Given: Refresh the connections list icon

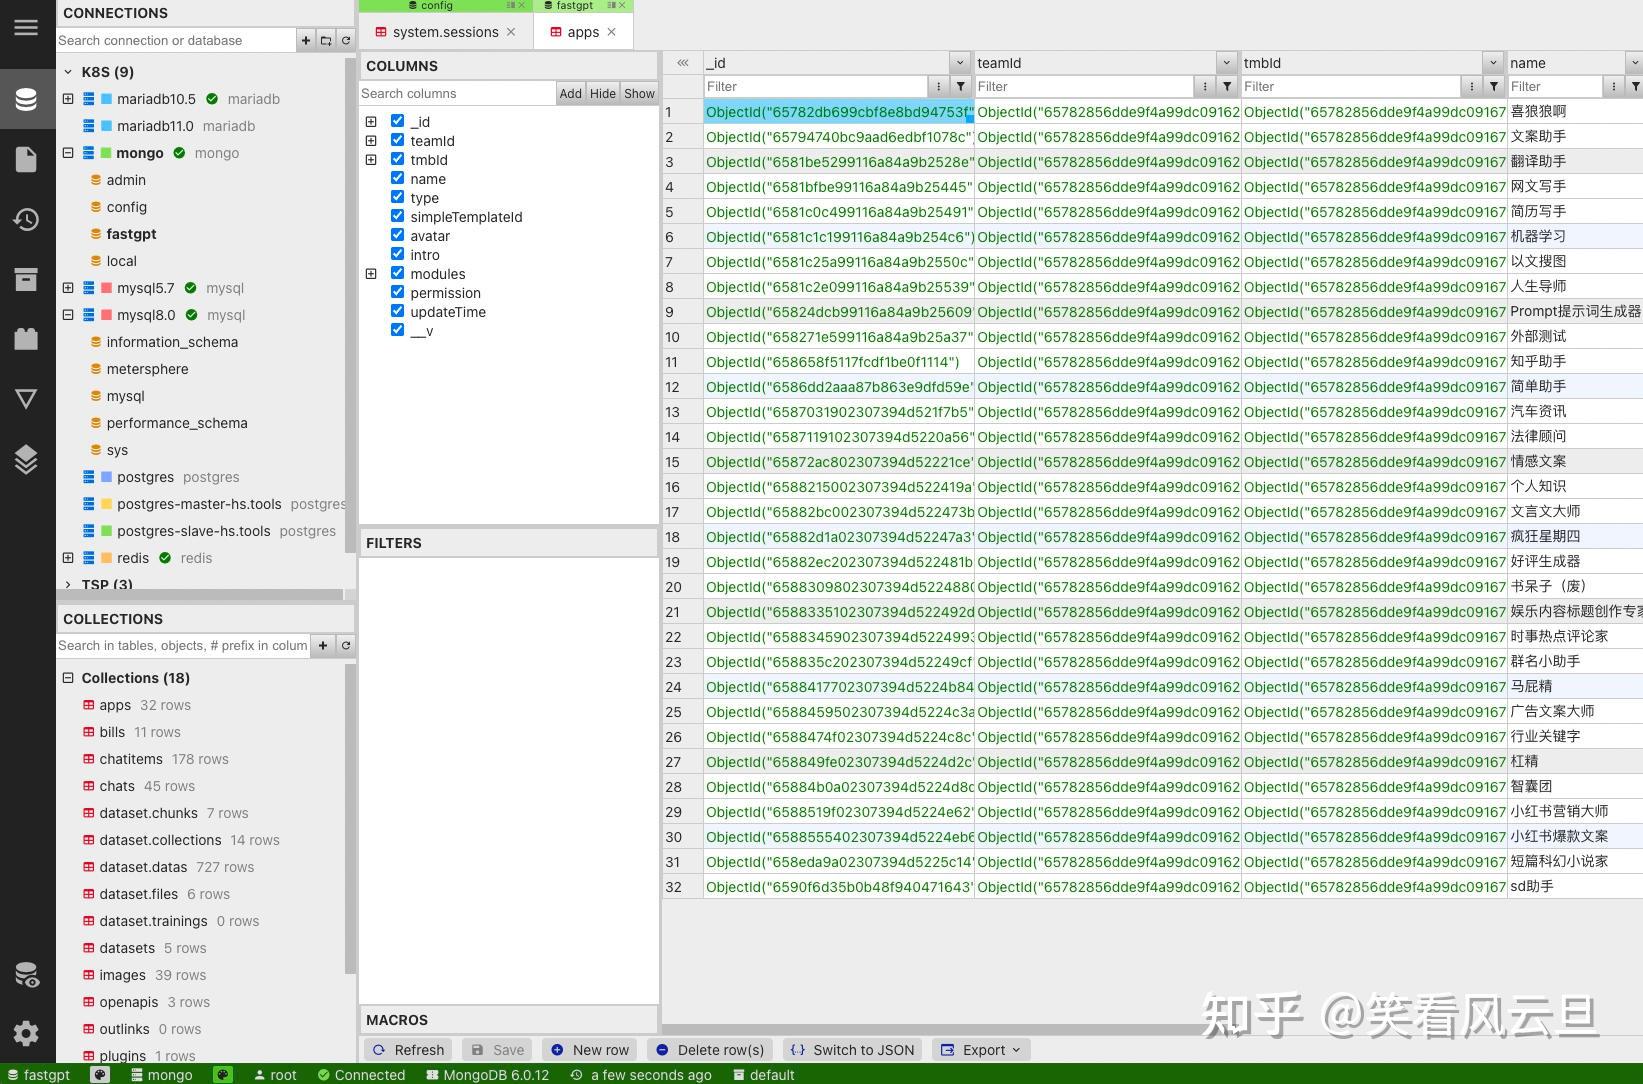Looking at the screenshot, I should click(x=345, y=40).
